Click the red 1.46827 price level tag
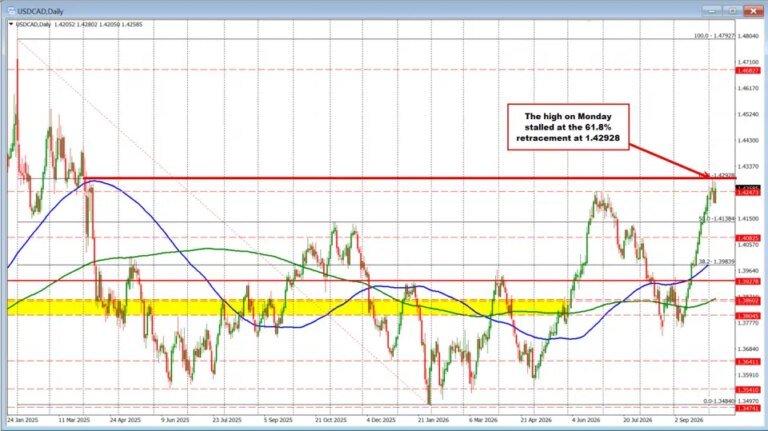Viewport: 768px width, 431px height. [748, 71]
